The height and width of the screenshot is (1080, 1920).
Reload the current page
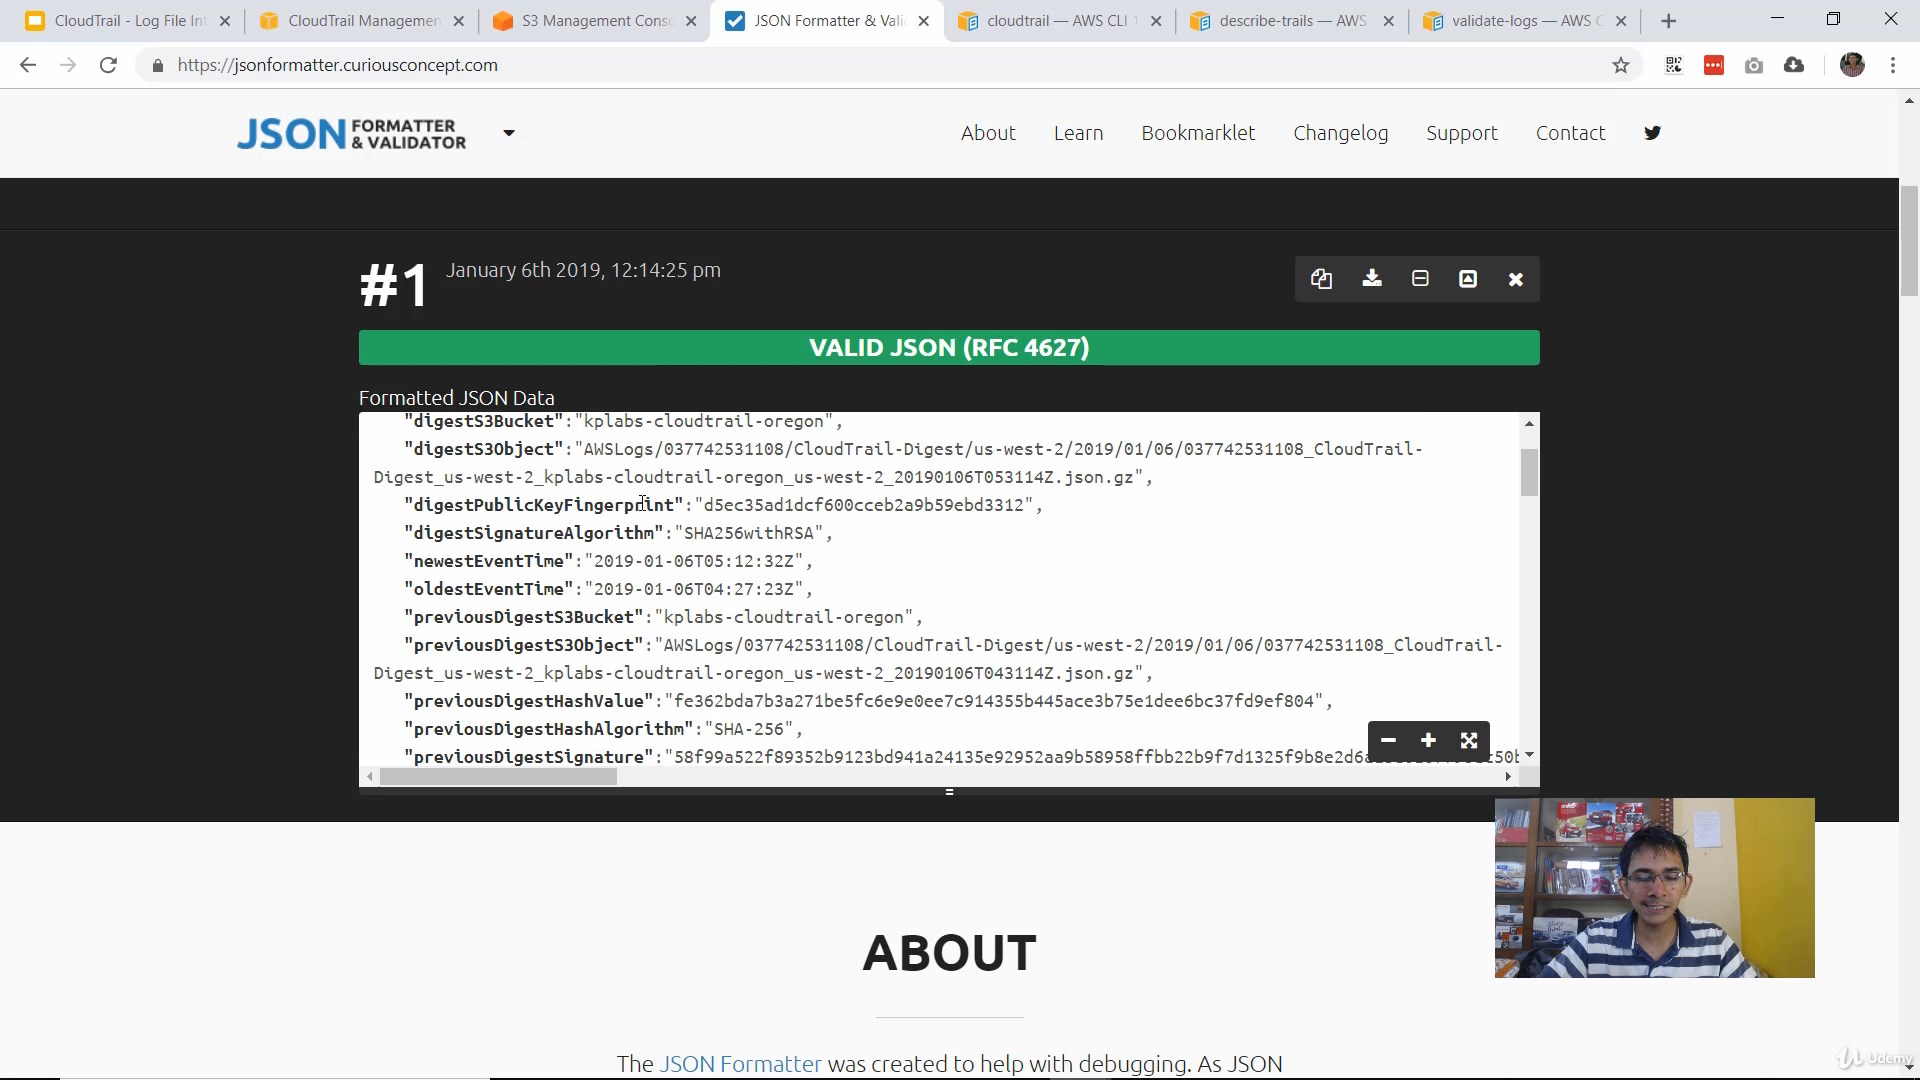pyautogui.click(x=108, y=65)
